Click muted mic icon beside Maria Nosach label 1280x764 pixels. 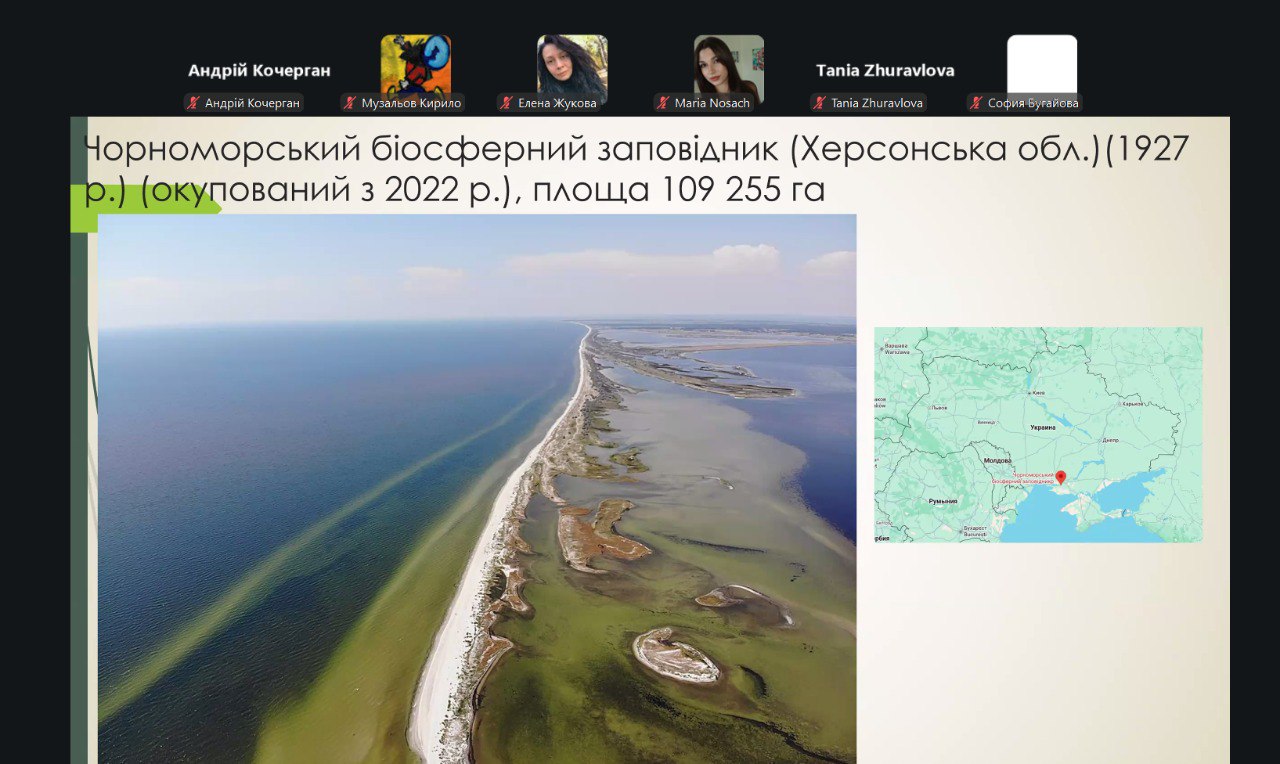[664, 103]
